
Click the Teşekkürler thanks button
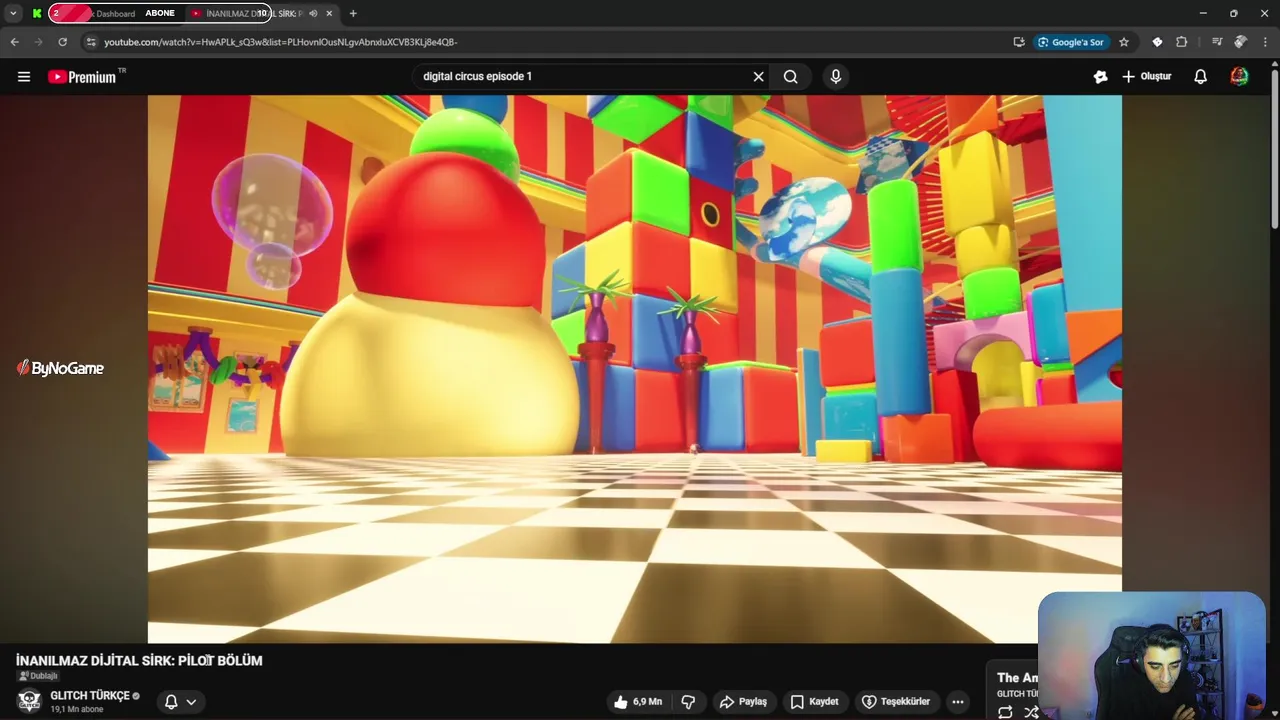pyautogui.click(x=896, y=702)
